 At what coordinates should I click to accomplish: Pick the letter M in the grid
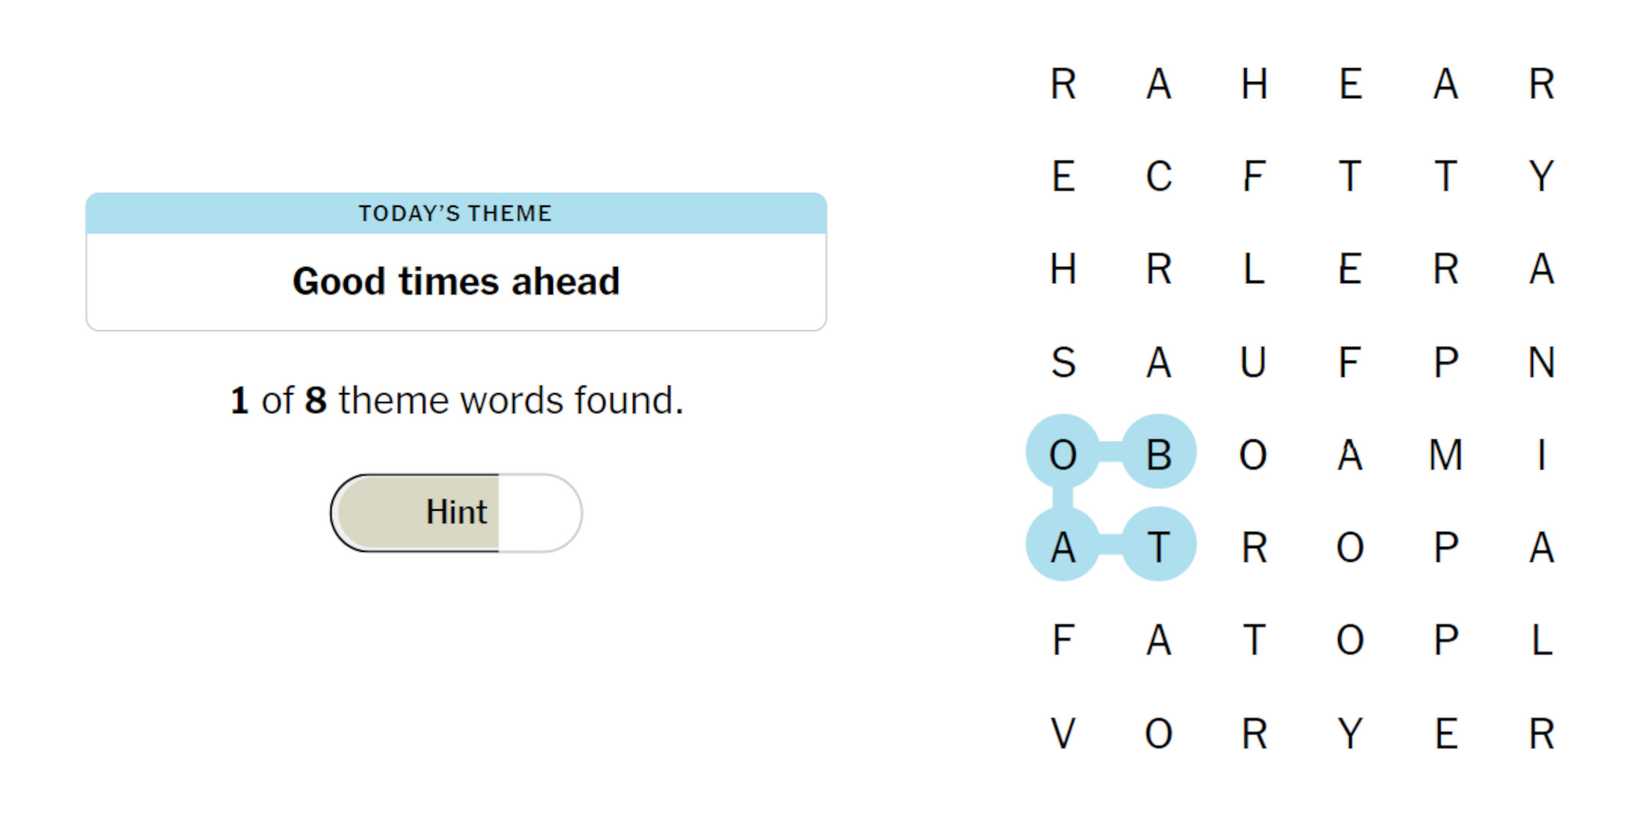click(x=1445, y=455)
